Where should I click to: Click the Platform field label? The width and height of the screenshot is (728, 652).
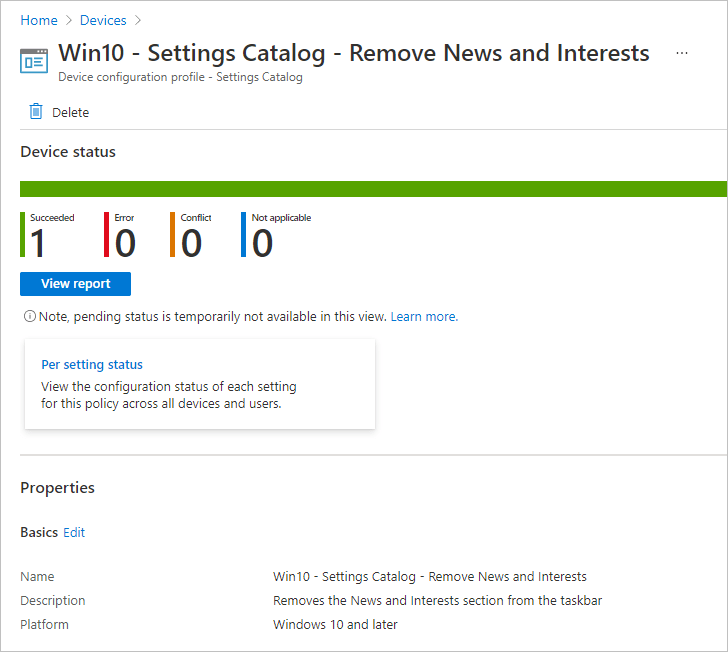44,625
